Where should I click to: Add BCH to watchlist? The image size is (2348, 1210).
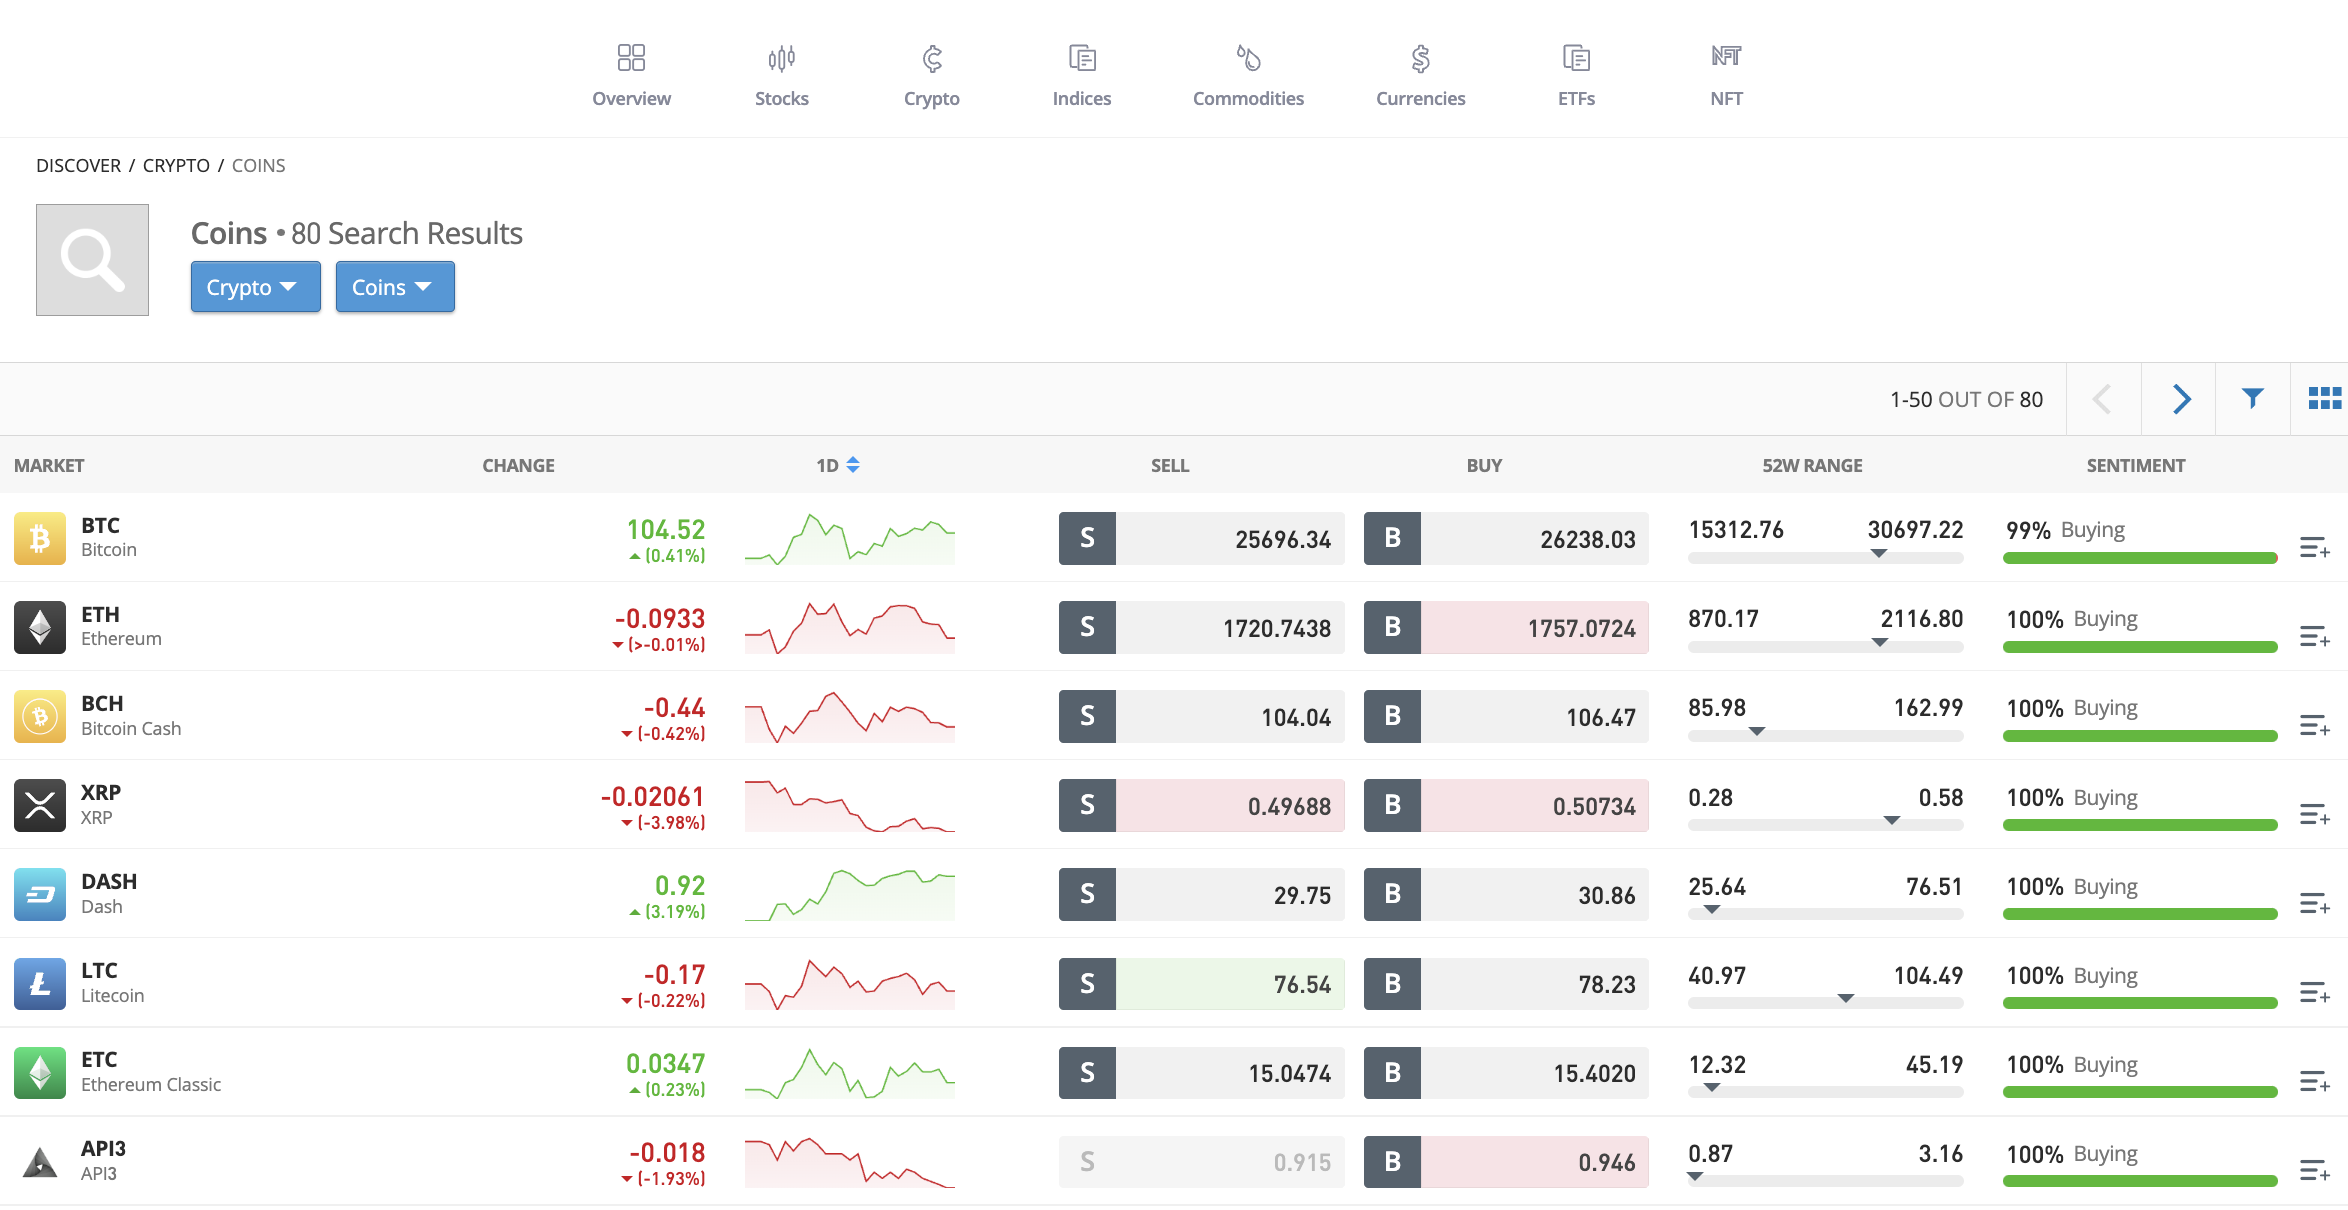(2314, 725)
